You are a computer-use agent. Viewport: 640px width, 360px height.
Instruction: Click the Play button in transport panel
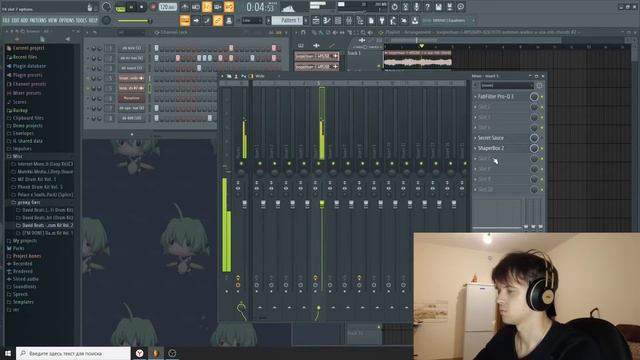[x=131, y=7]
